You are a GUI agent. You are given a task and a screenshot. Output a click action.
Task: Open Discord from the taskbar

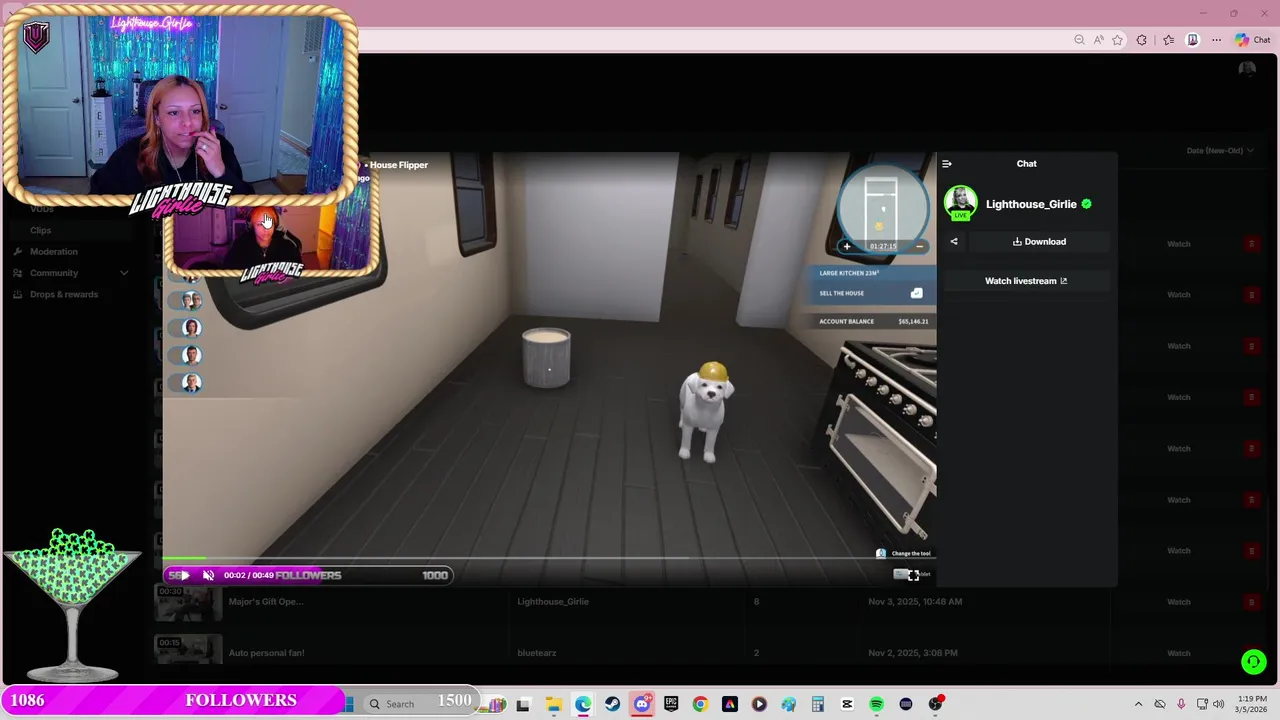(x=642, y=704)
